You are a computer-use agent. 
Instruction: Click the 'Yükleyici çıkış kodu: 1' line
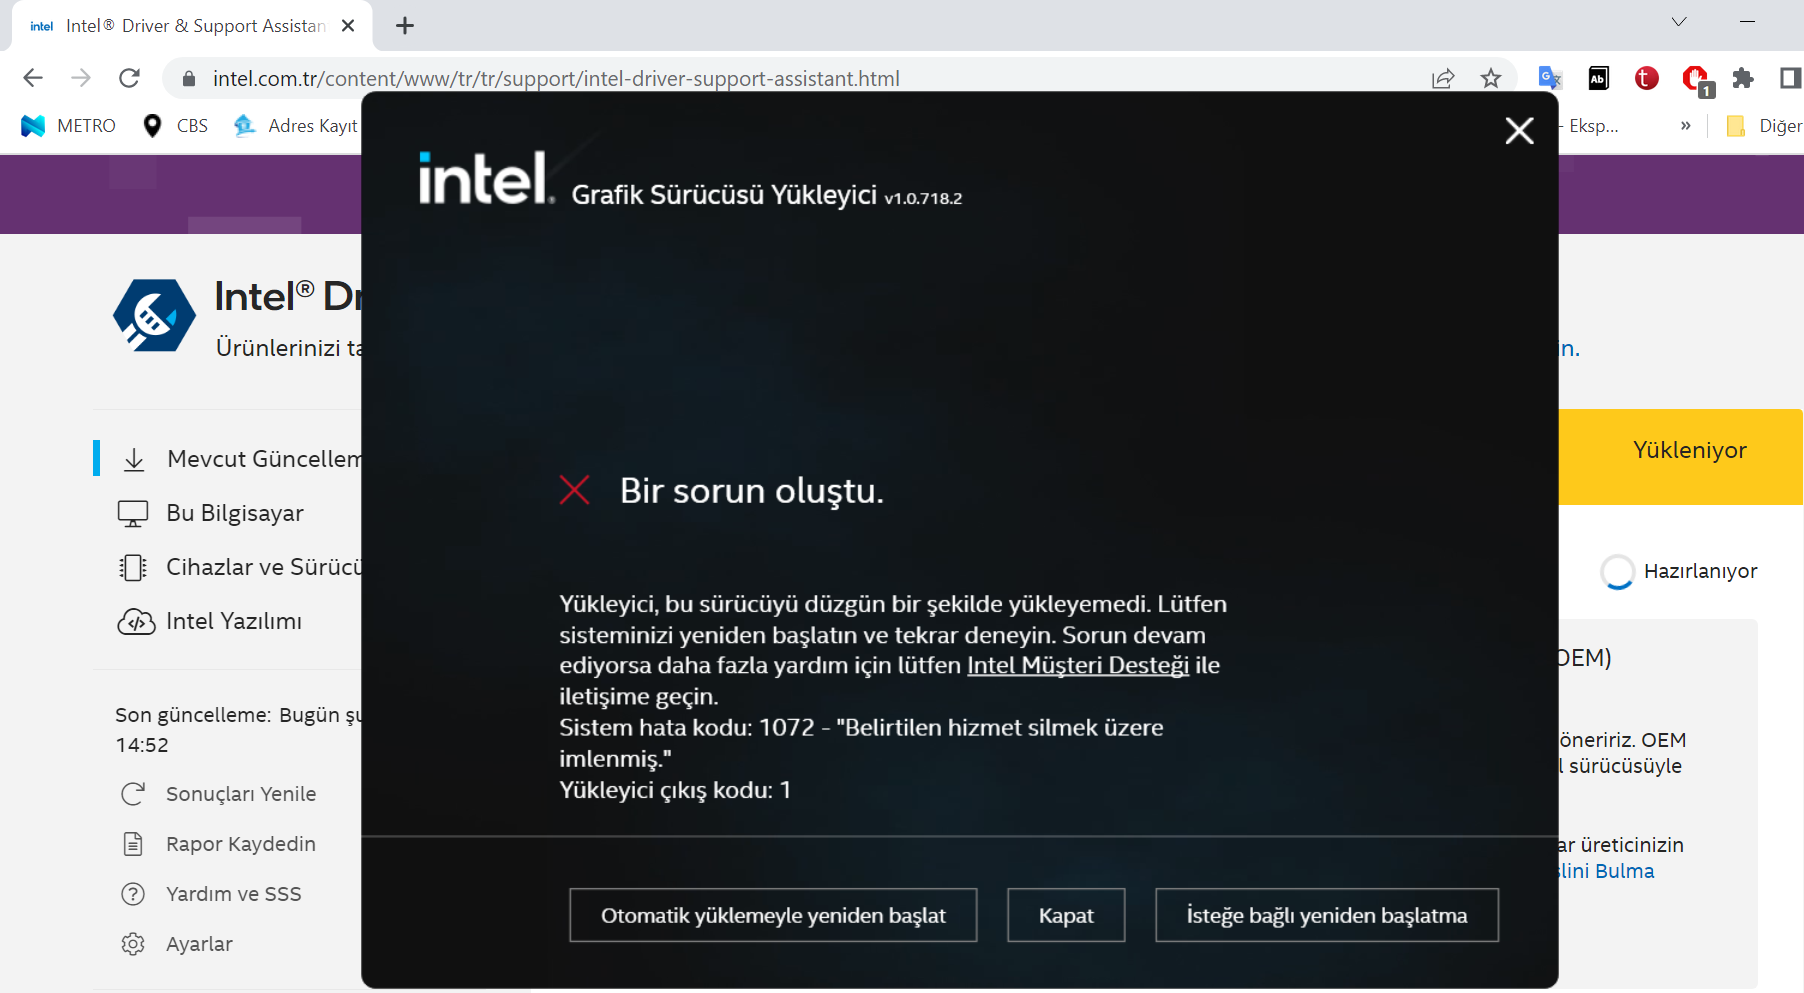point(675,790)
